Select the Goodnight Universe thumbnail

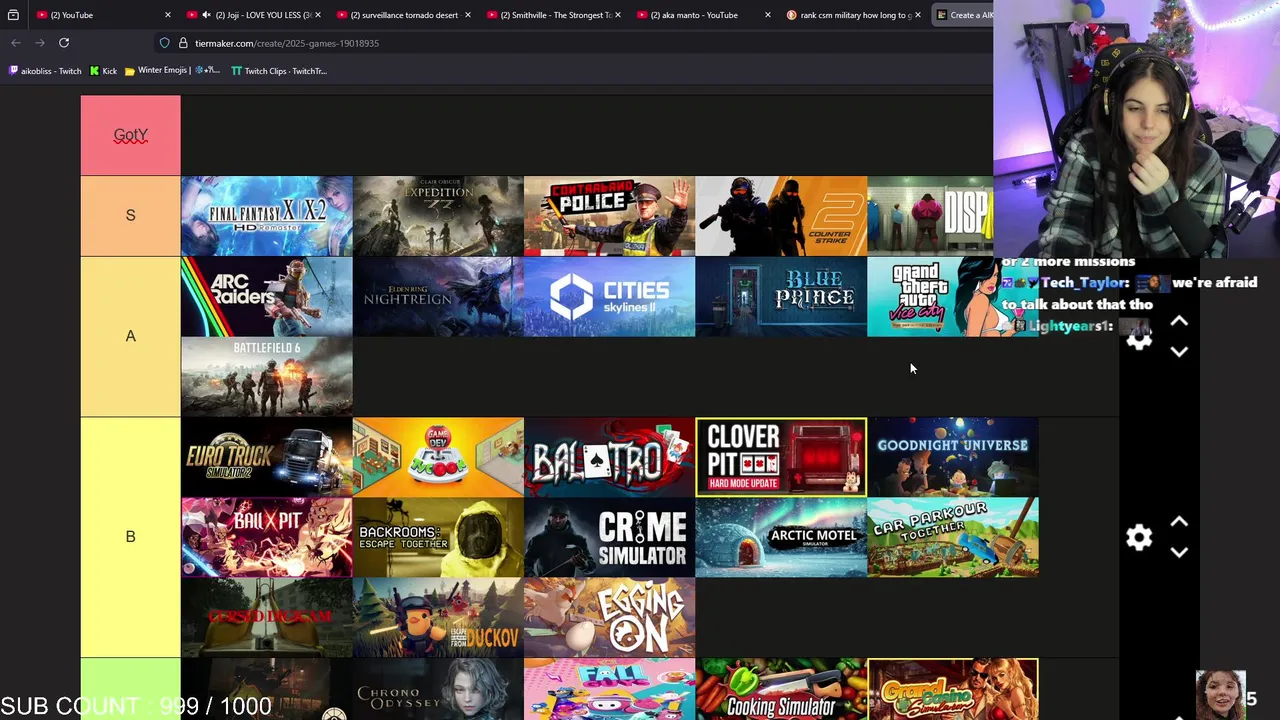[x=953, y=457]
